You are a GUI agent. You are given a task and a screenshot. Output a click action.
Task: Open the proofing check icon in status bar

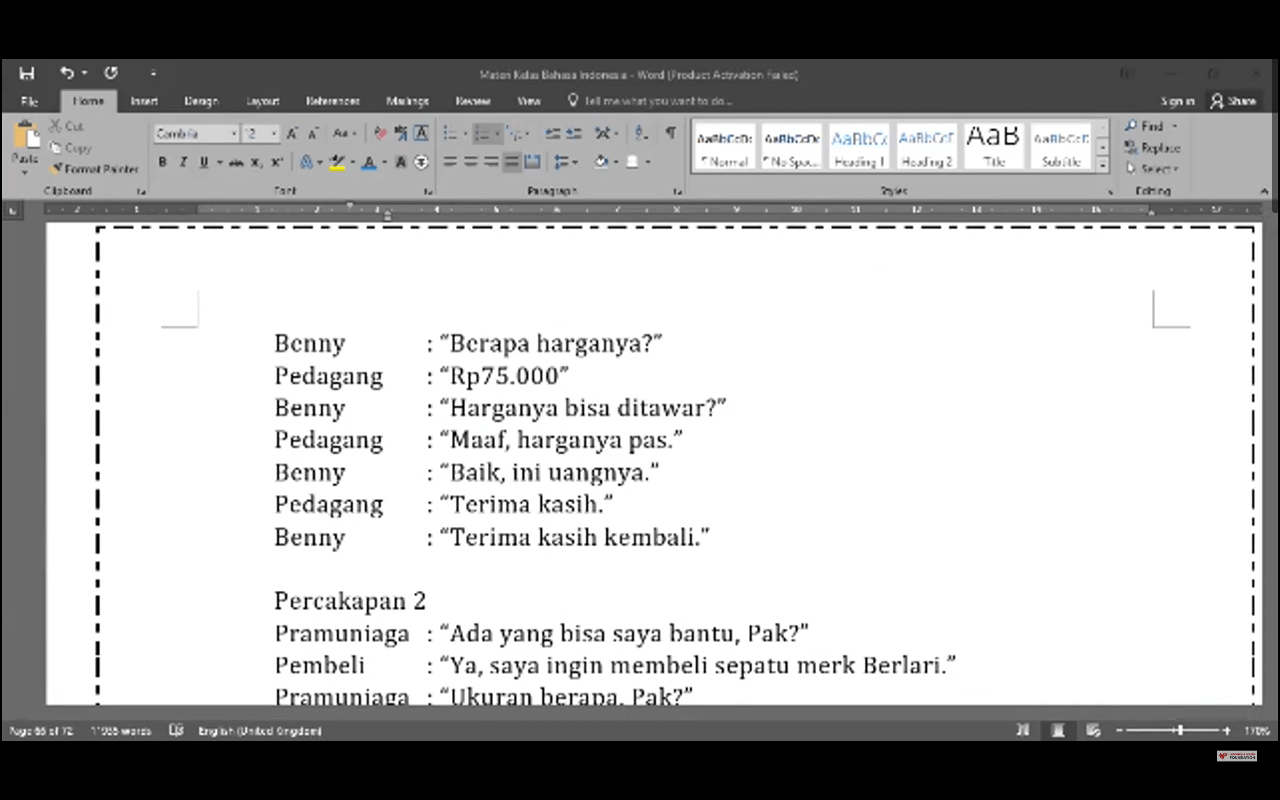(x=176, y=731)
